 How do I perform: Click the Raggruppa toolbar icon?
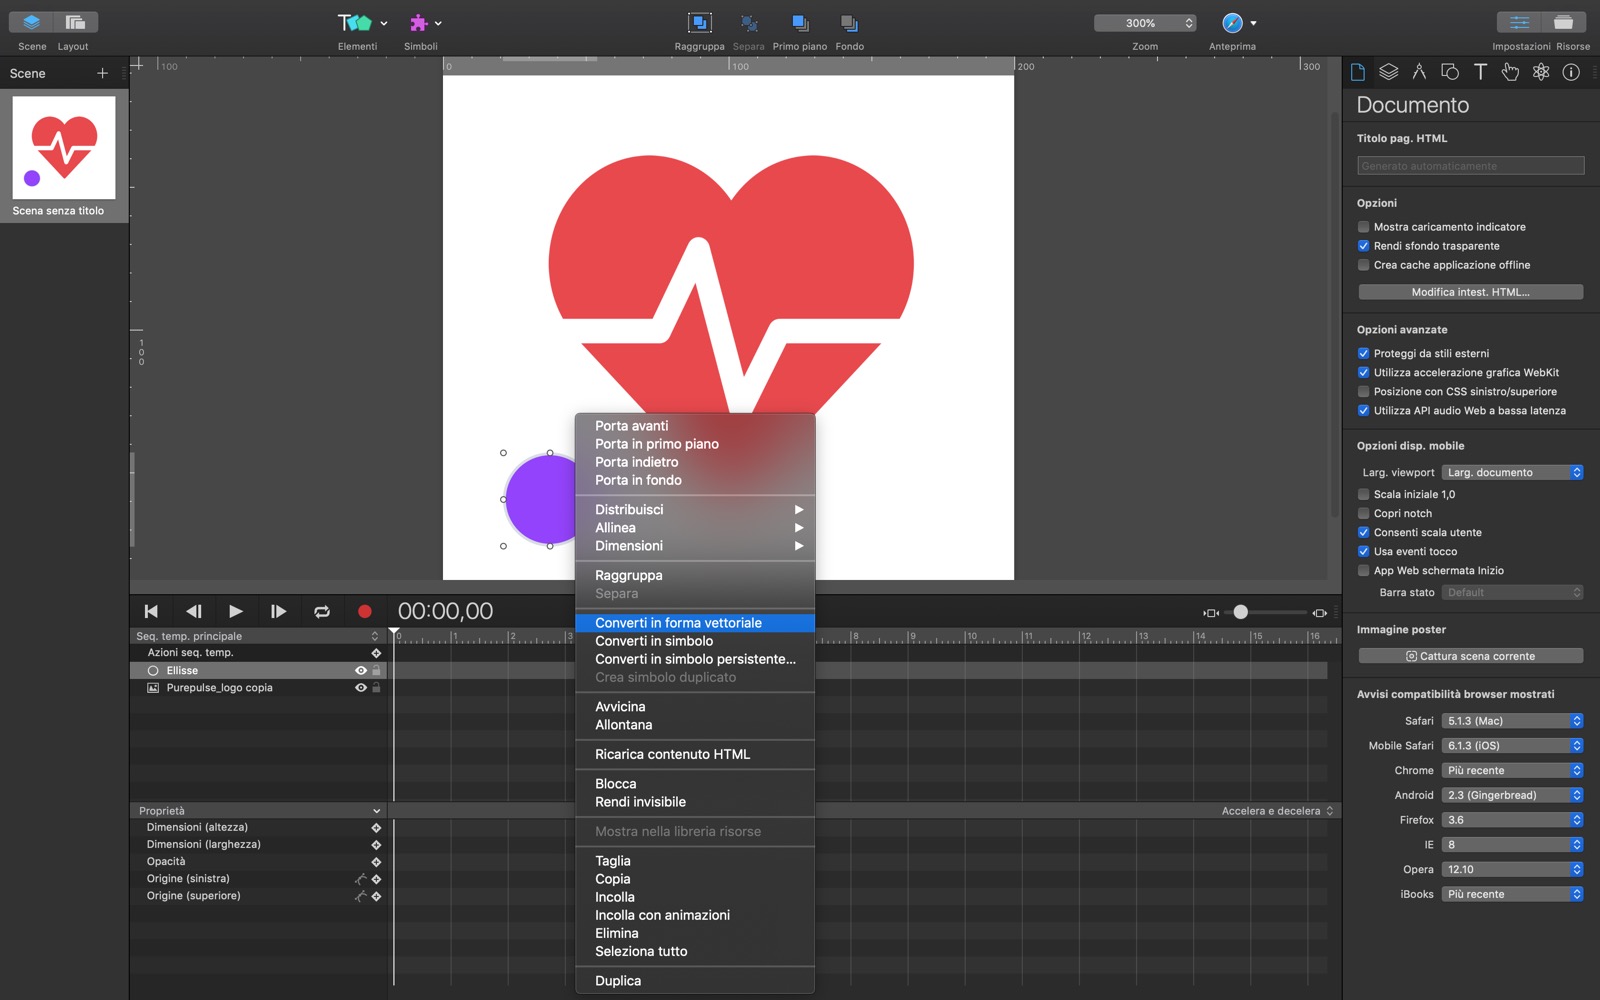(x=699, y=23)
